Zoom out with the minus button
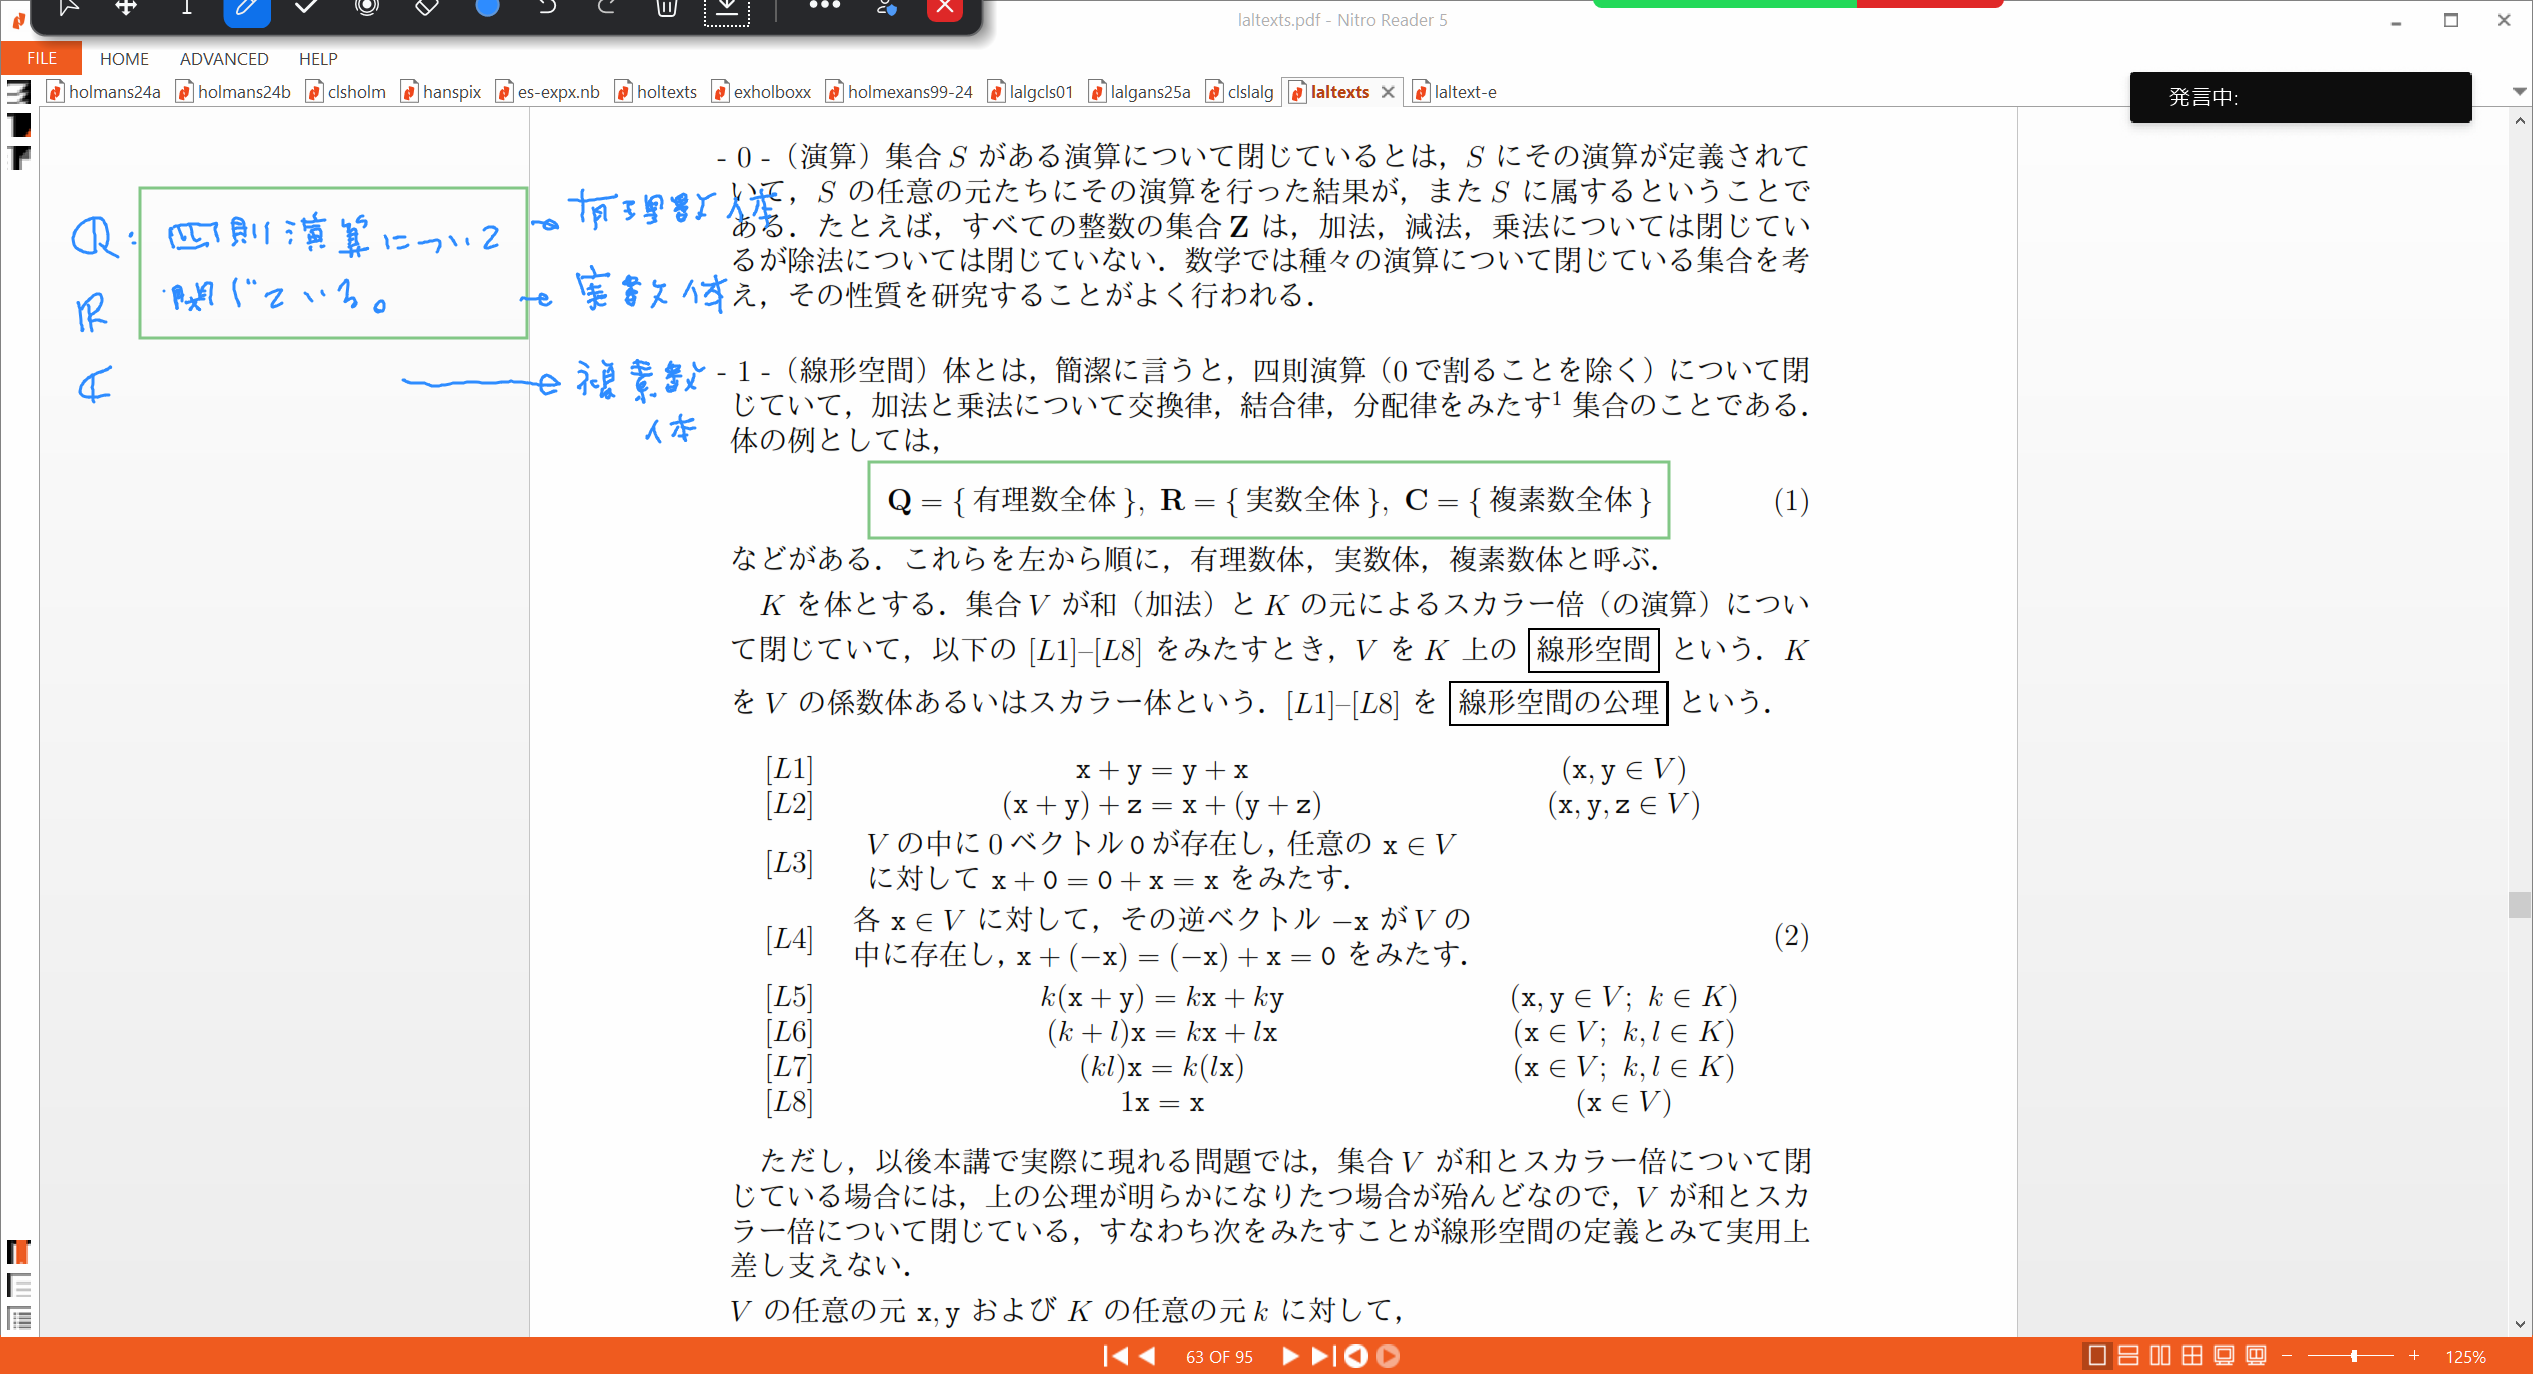The width and height of the screenshot is (2533, 1374). [2287, 1356]
